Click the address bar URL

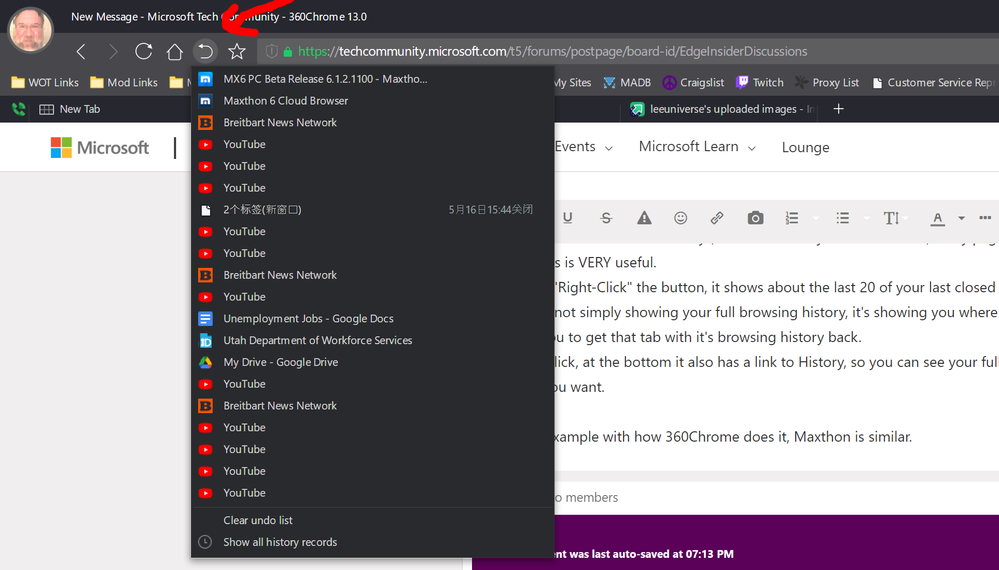(x=552, y=52)
